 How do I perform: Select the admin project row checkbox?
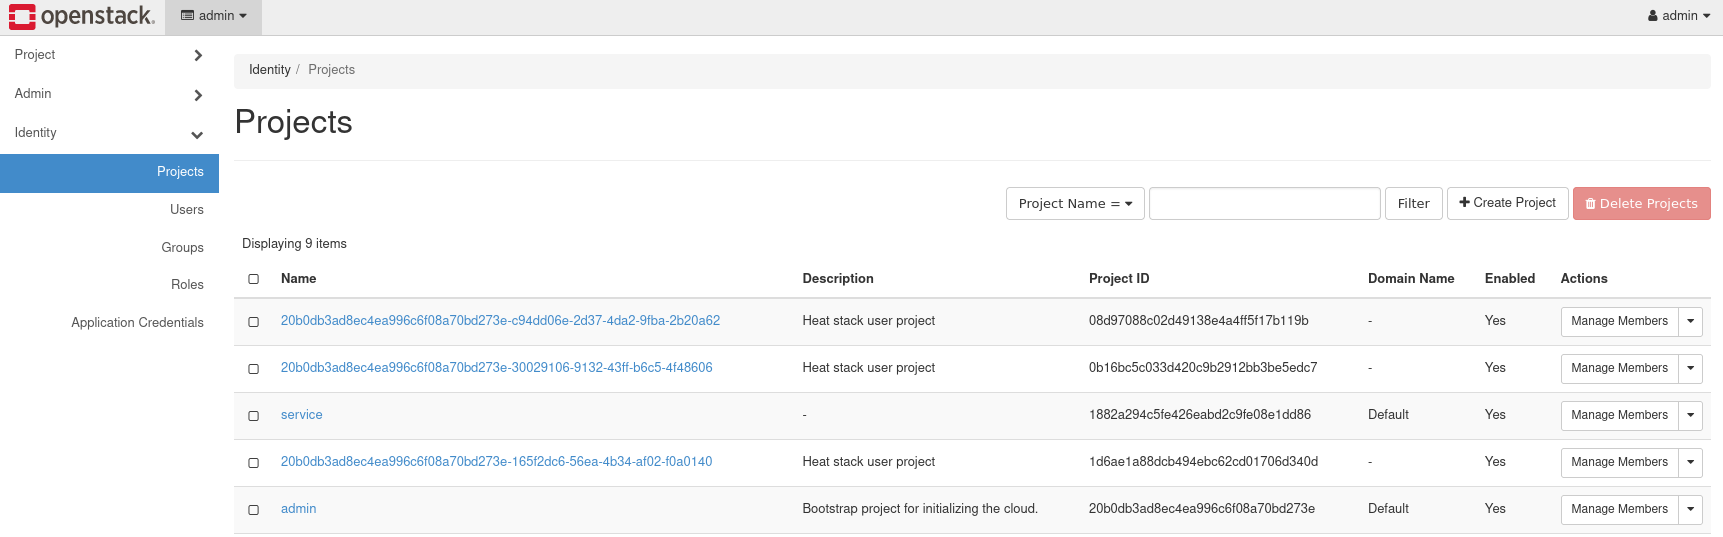point(254,510)
